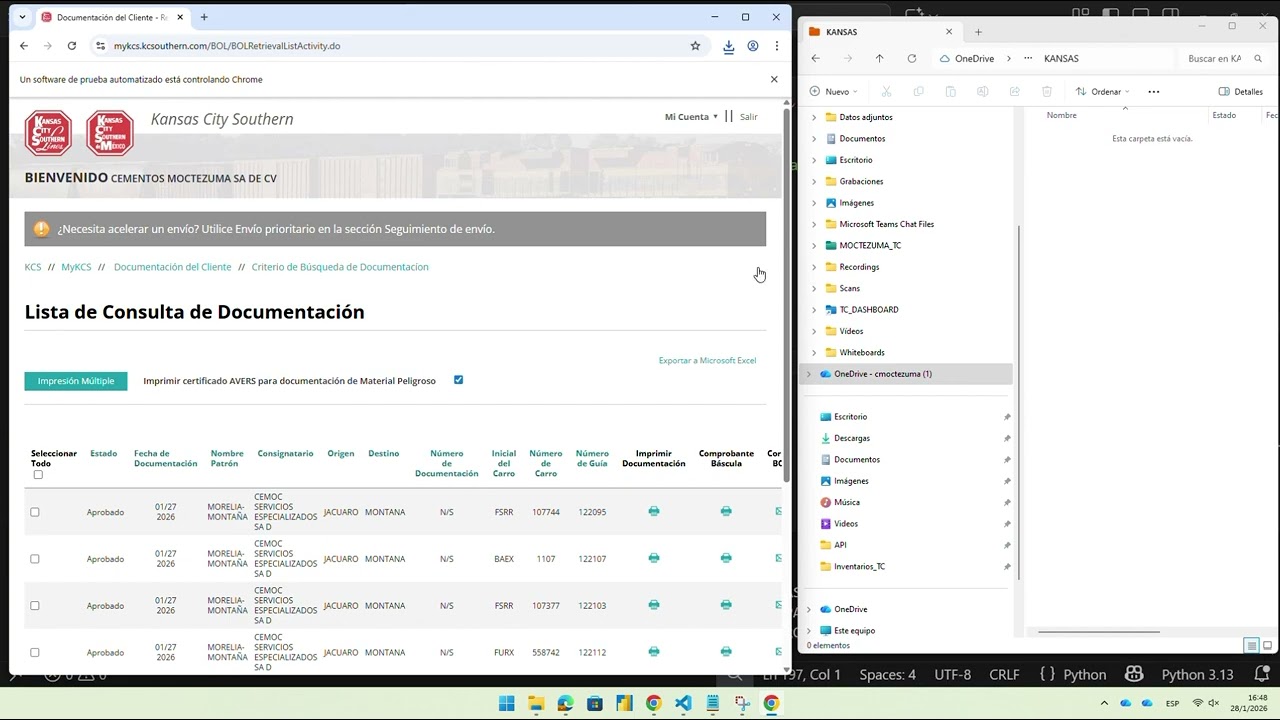The height and width of the screenshot is (720, 1280).
Task: Open Chrome downloads icon
Action: (x=729, y=46)
